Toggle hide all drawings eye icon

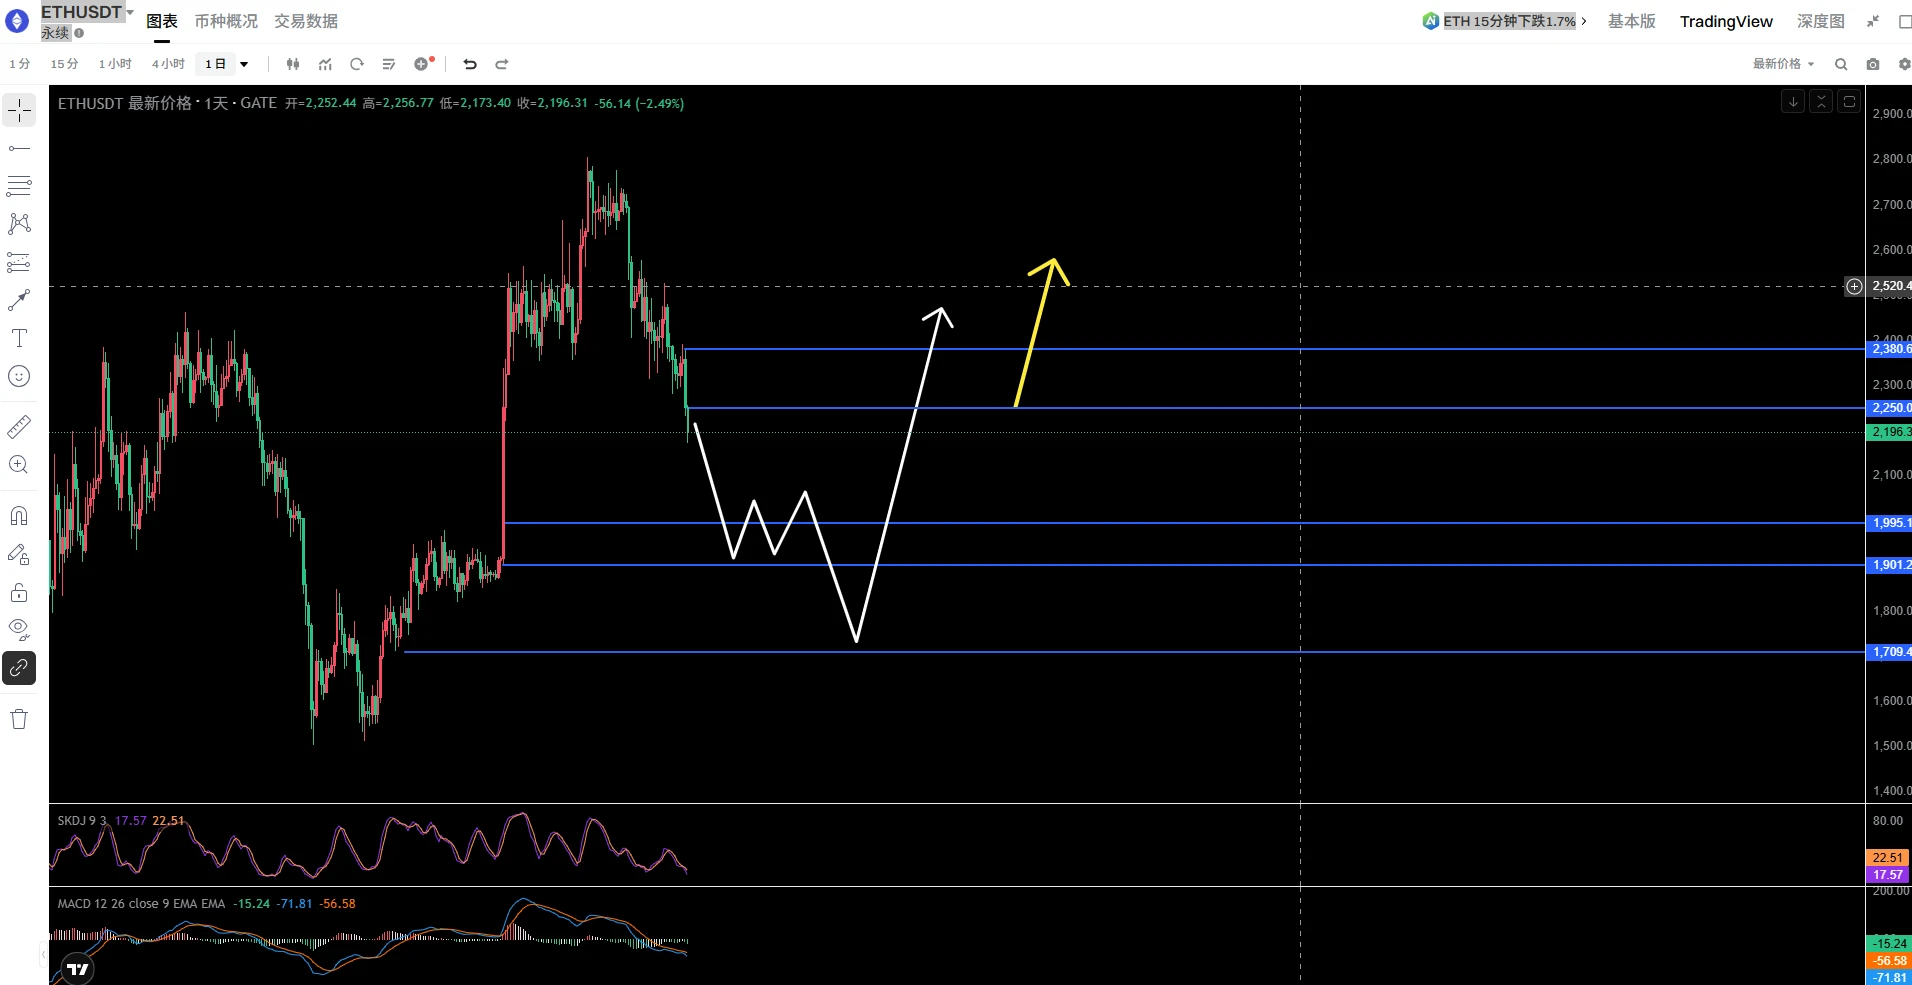(19, 630)
